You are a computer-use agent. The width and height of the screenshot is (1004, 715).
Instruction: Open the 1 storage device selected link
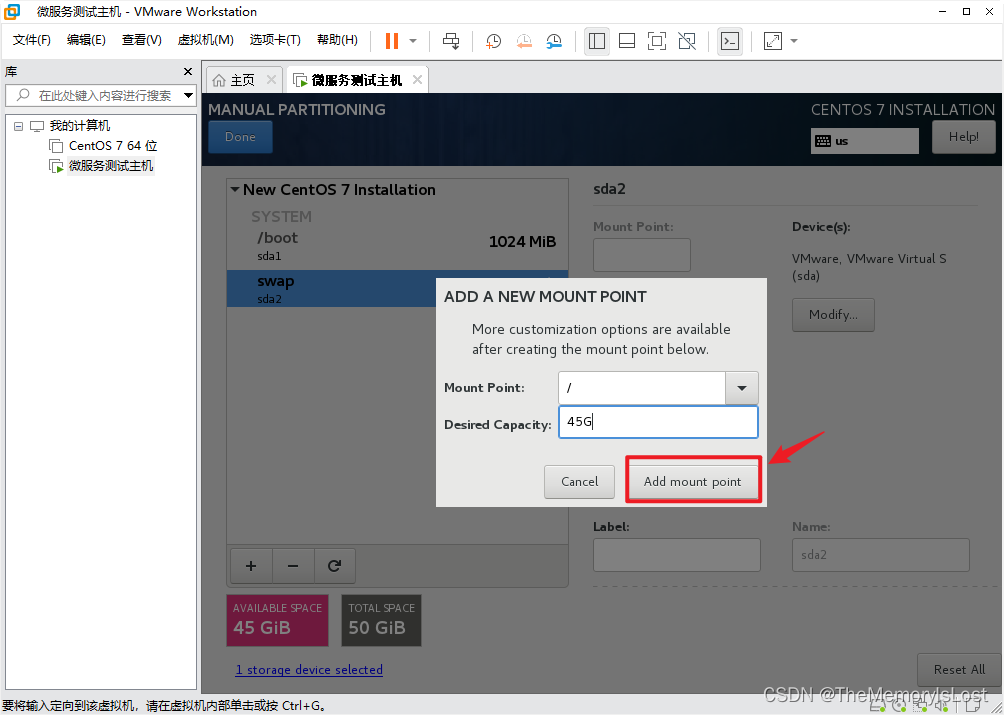click(x=309, y=670)
